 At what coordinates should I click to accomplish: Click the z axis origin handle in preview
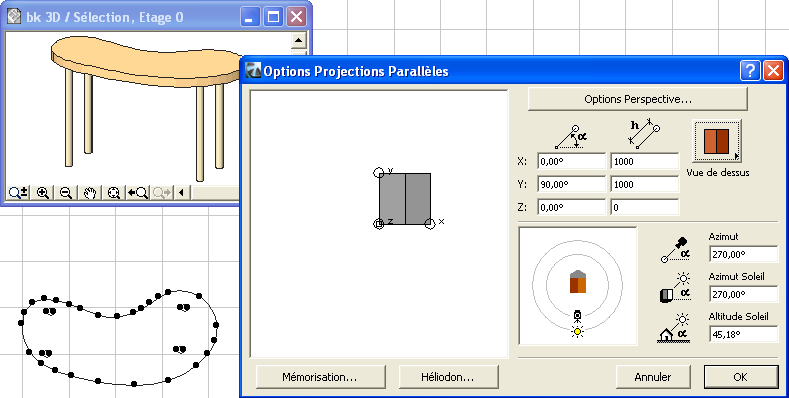[378, 224]
